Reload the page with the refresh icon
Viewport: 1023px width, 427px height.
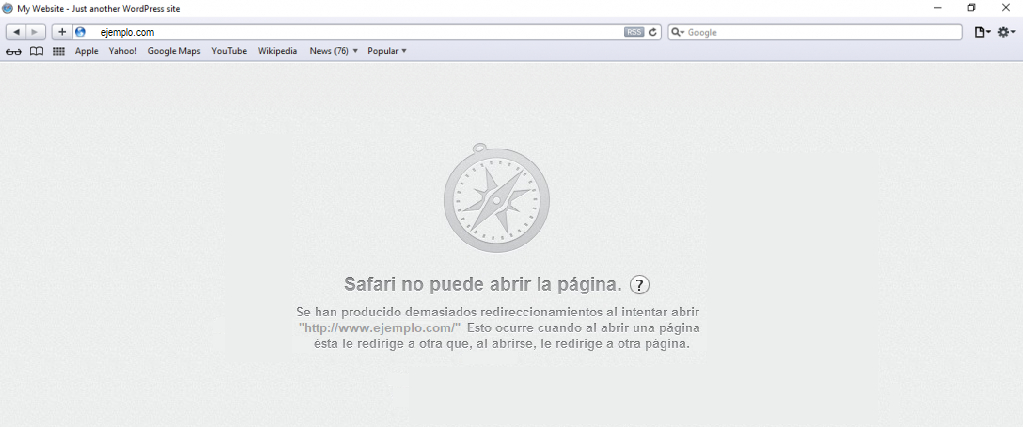click(x=652, y=32)
